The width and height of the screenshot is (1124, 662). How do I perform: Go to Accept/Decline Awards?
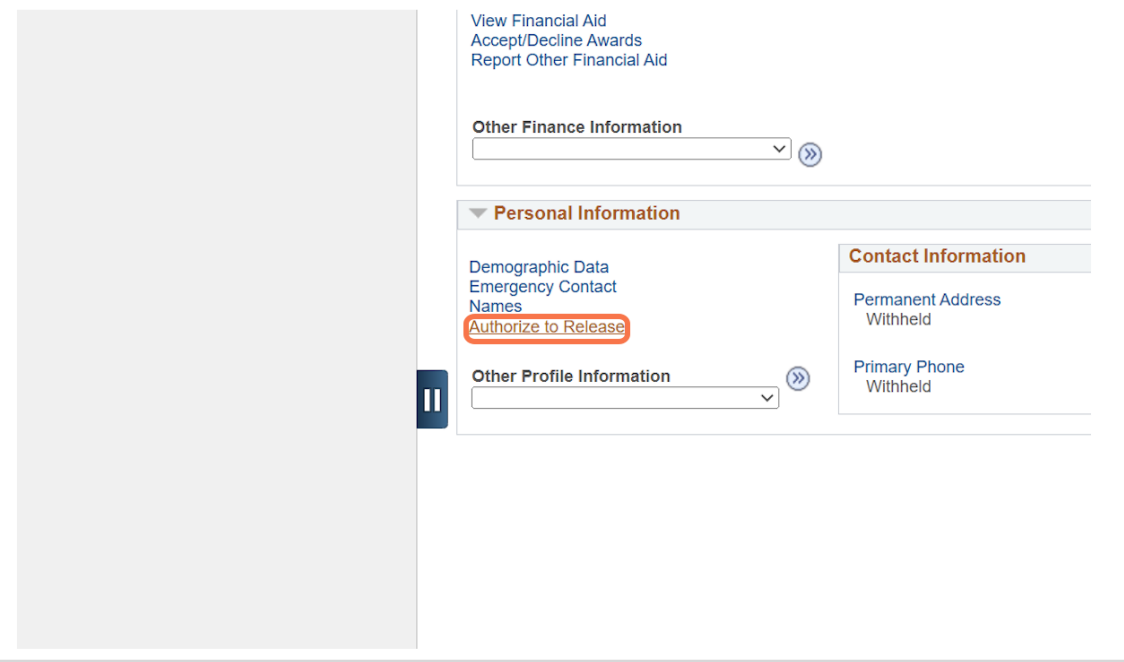coord(556,40)
